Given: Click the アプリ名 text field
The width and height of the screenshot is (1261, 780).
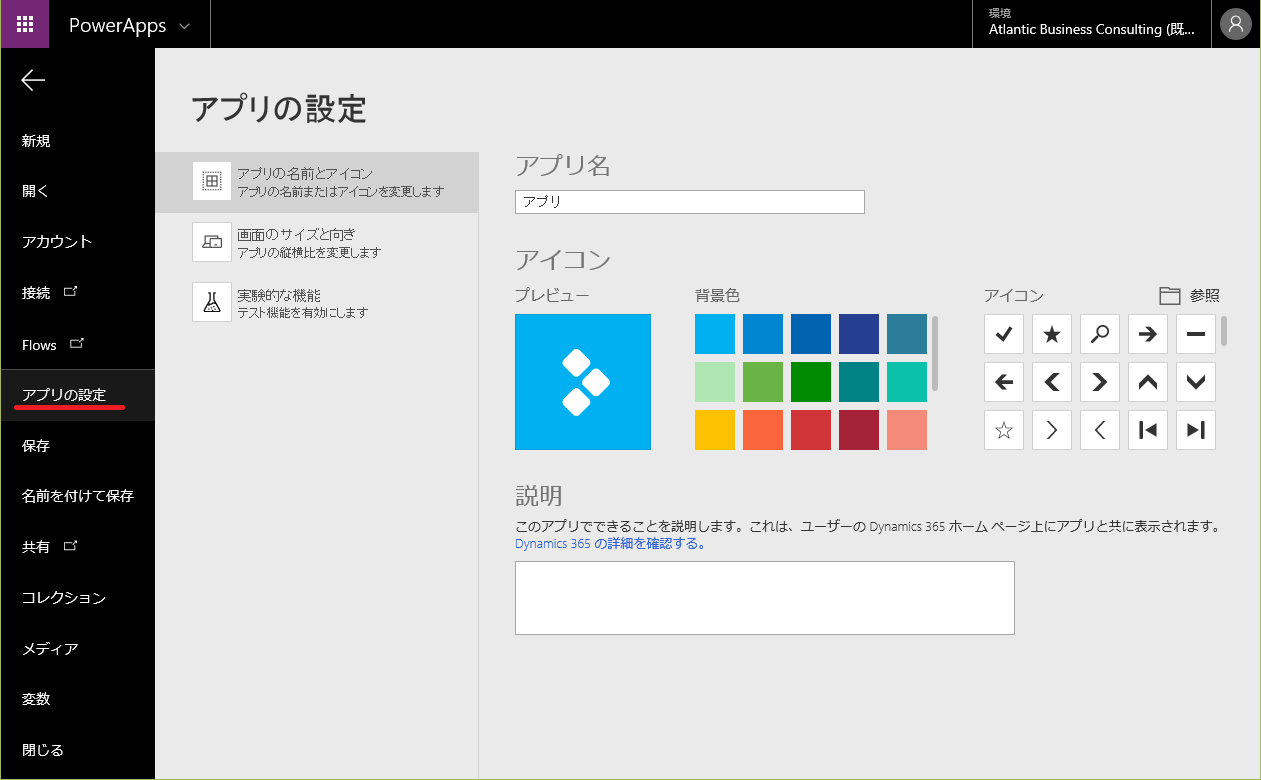Looking at the screenshot, I should coord(690,201).
